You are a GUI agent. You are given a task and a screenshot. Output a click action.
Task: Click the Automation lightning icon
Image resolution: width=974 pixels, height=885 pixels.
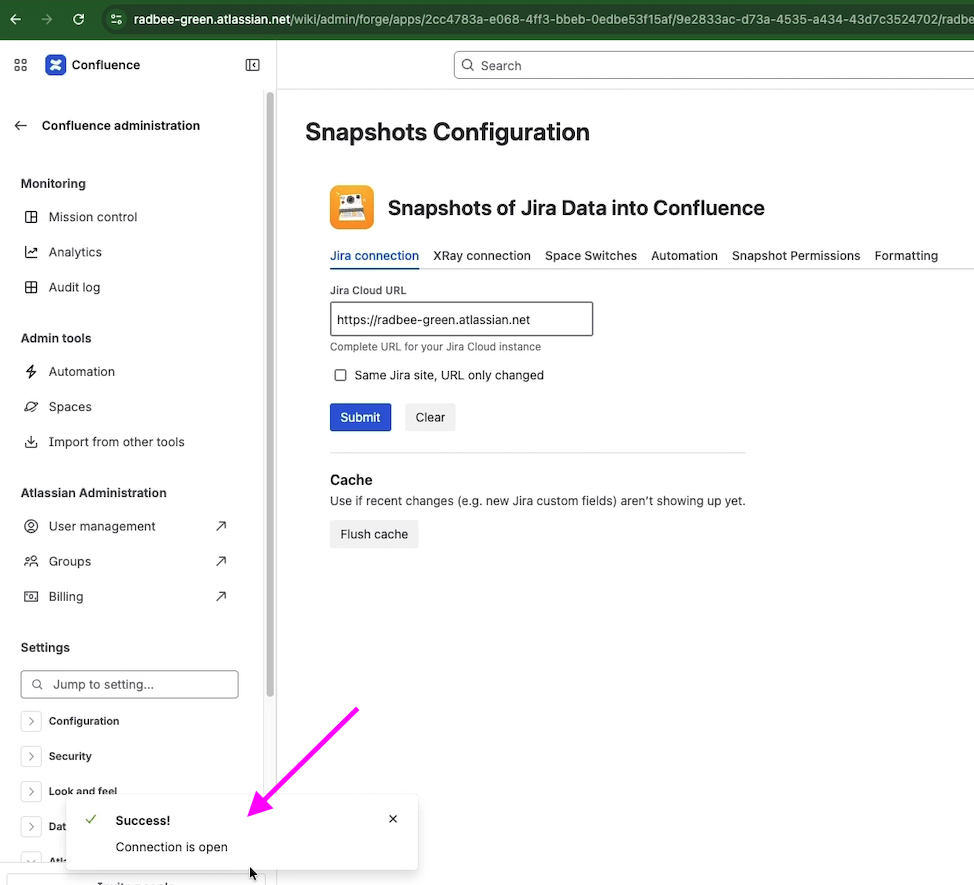[31, 371]
